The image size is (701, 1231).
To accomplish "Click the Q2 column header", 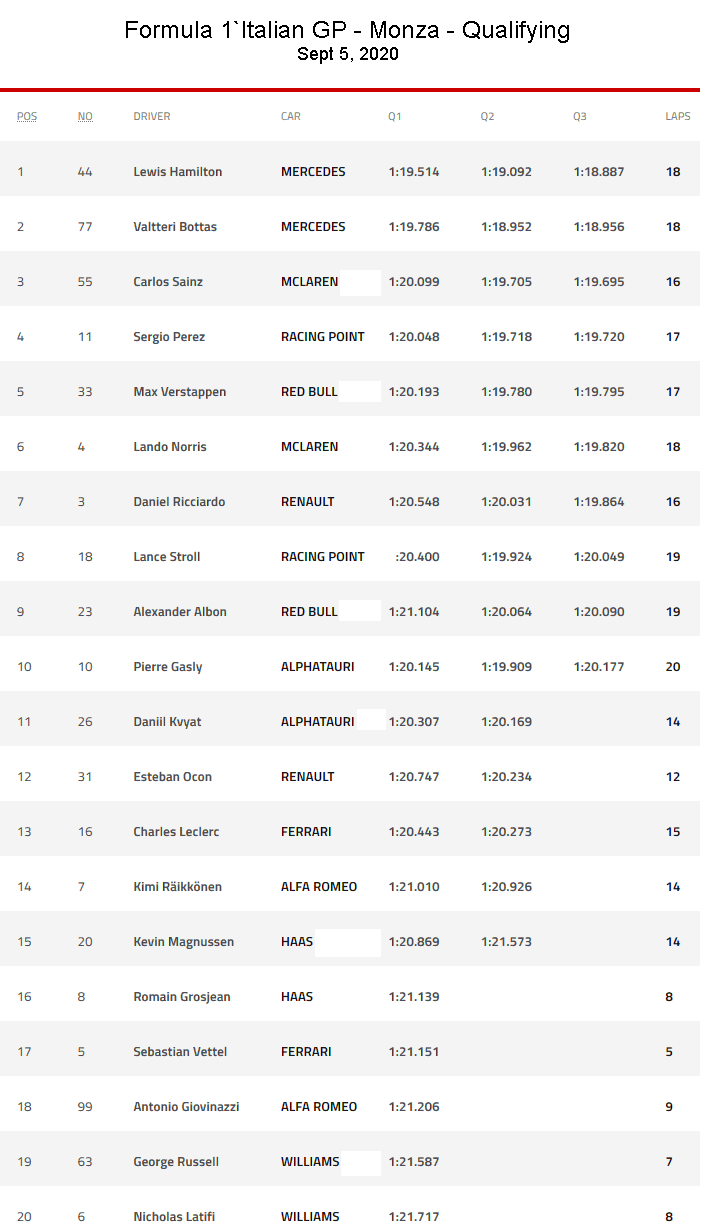I will (x=487, y=116).
